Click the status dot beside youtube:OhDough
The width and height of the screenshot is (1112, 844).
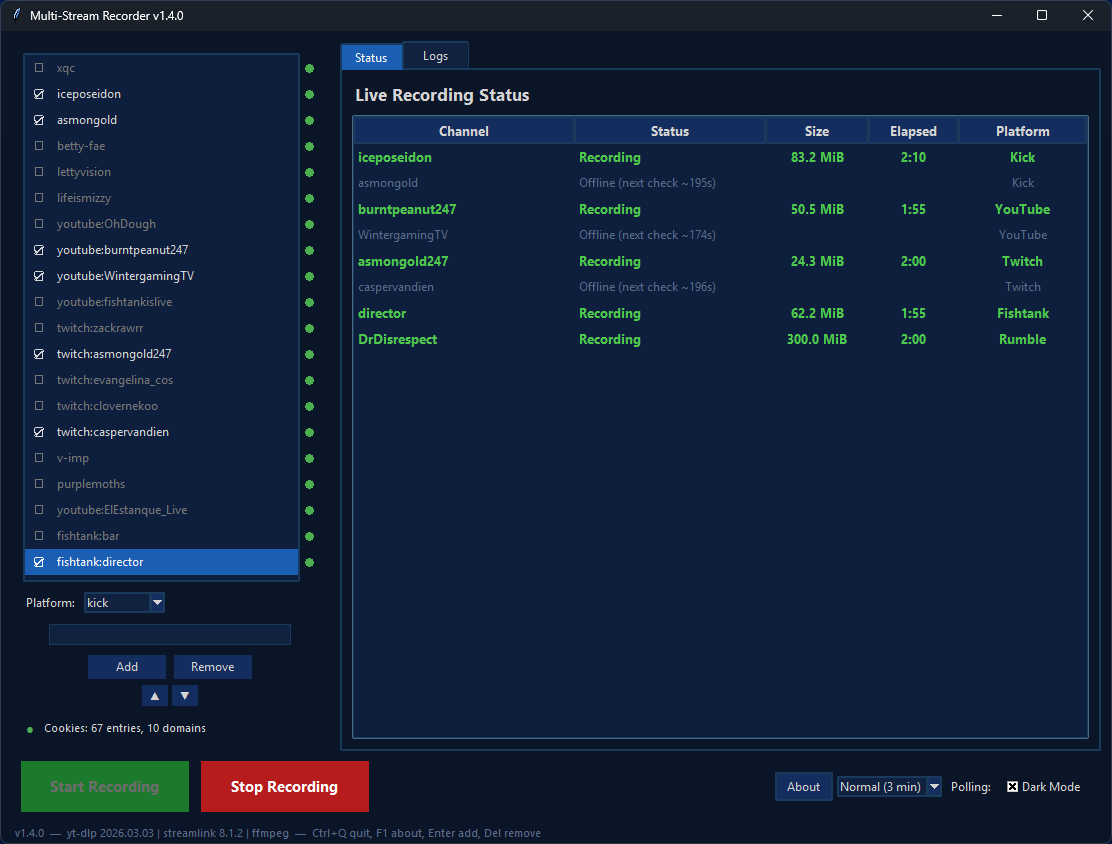309,225
